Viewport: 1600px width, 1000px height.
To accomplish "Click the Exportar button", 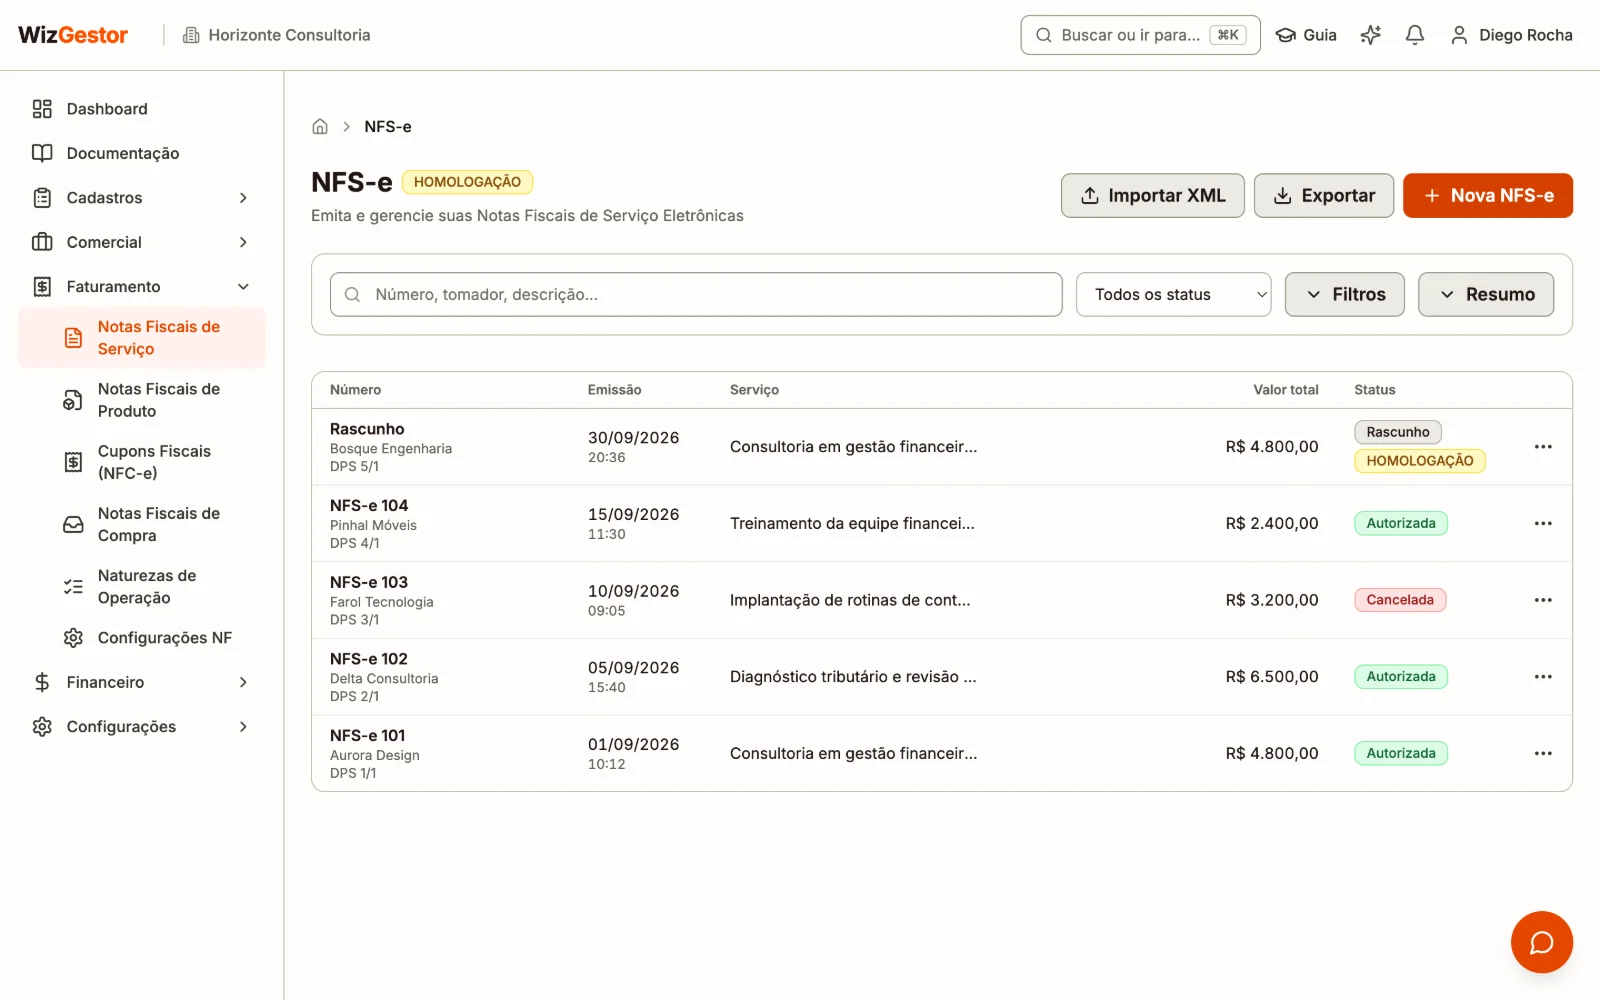I will pos(1324,196).
